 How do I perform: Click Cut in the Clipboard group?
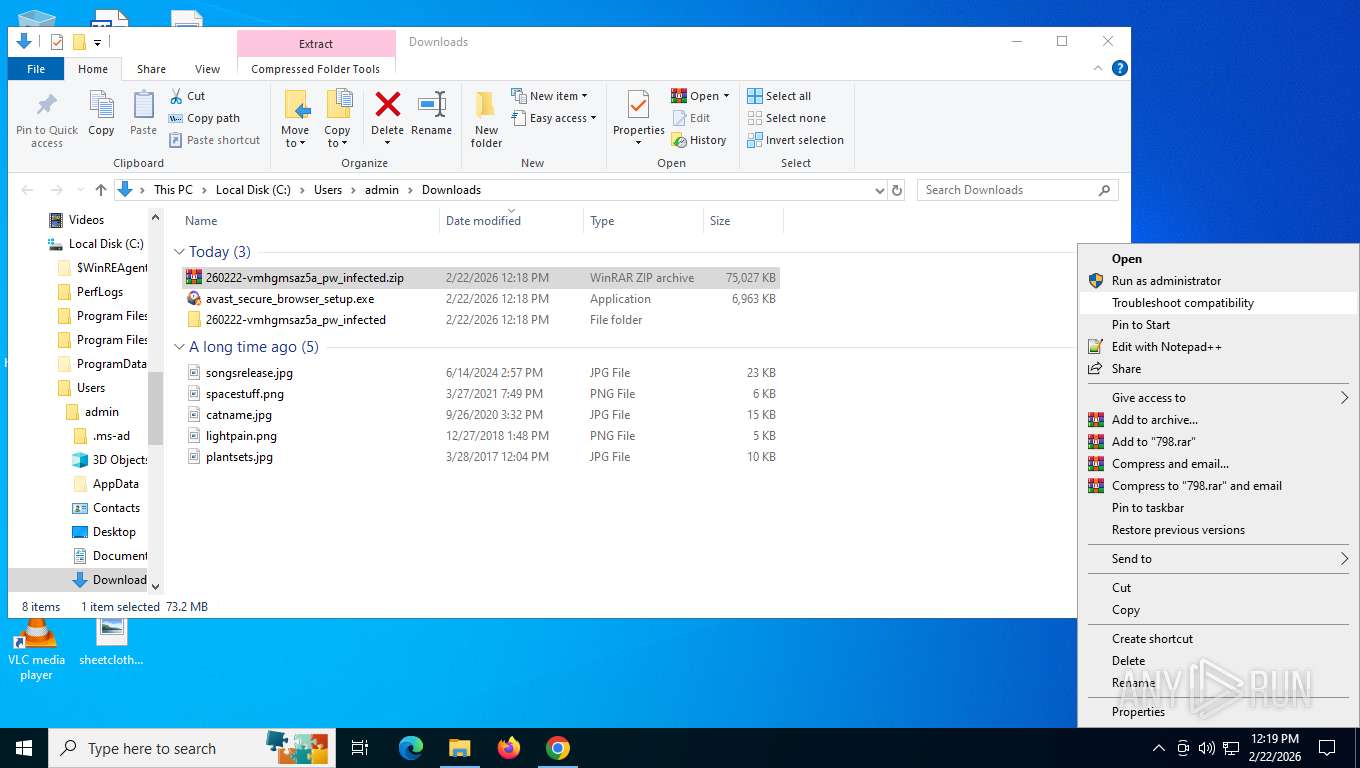click(x=186, y=96)
